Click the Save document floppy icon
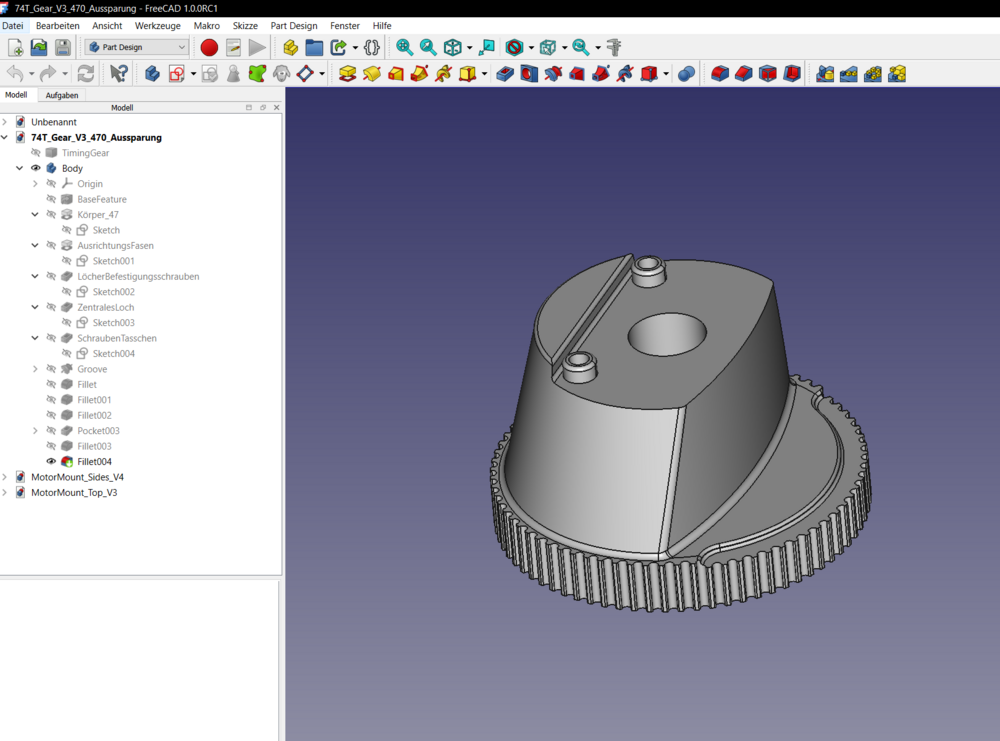This screenshot has height=741, width=1000. tap(62, 47)
